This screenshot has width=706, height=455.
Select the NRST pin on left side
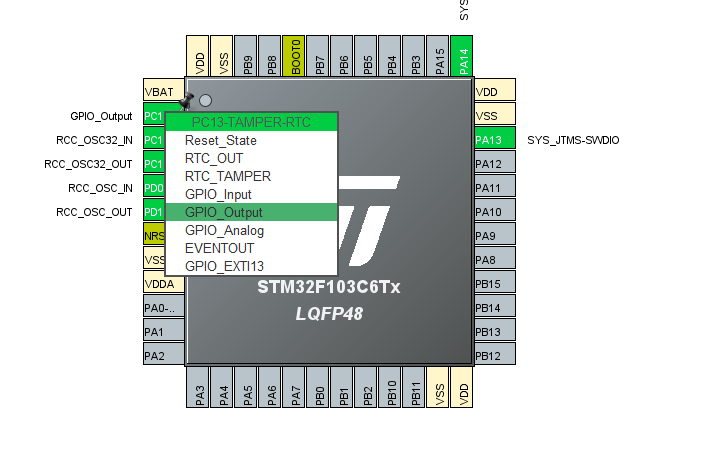[153, 236]
